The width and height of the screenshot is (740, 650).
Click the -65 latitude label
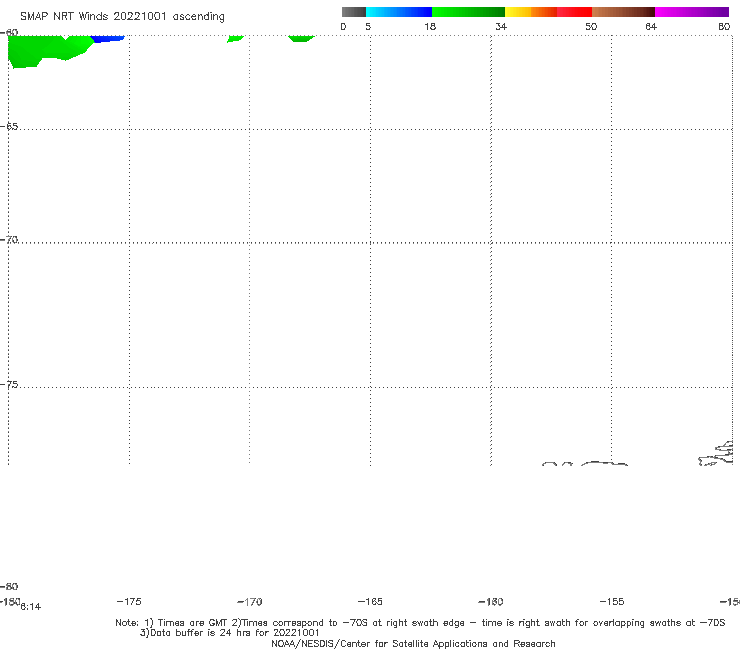[9, 127]
